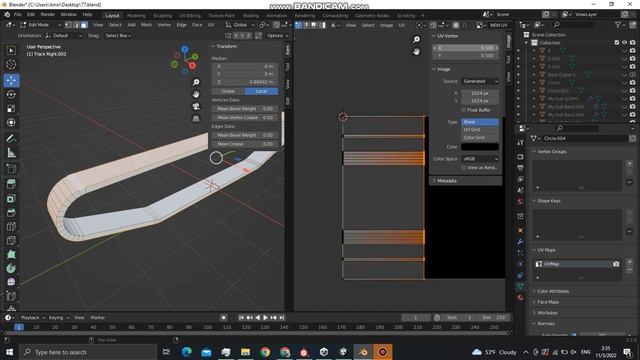Click the 3D viewport zoom magnifier icon
640x360 pixels.
point(196,82)
